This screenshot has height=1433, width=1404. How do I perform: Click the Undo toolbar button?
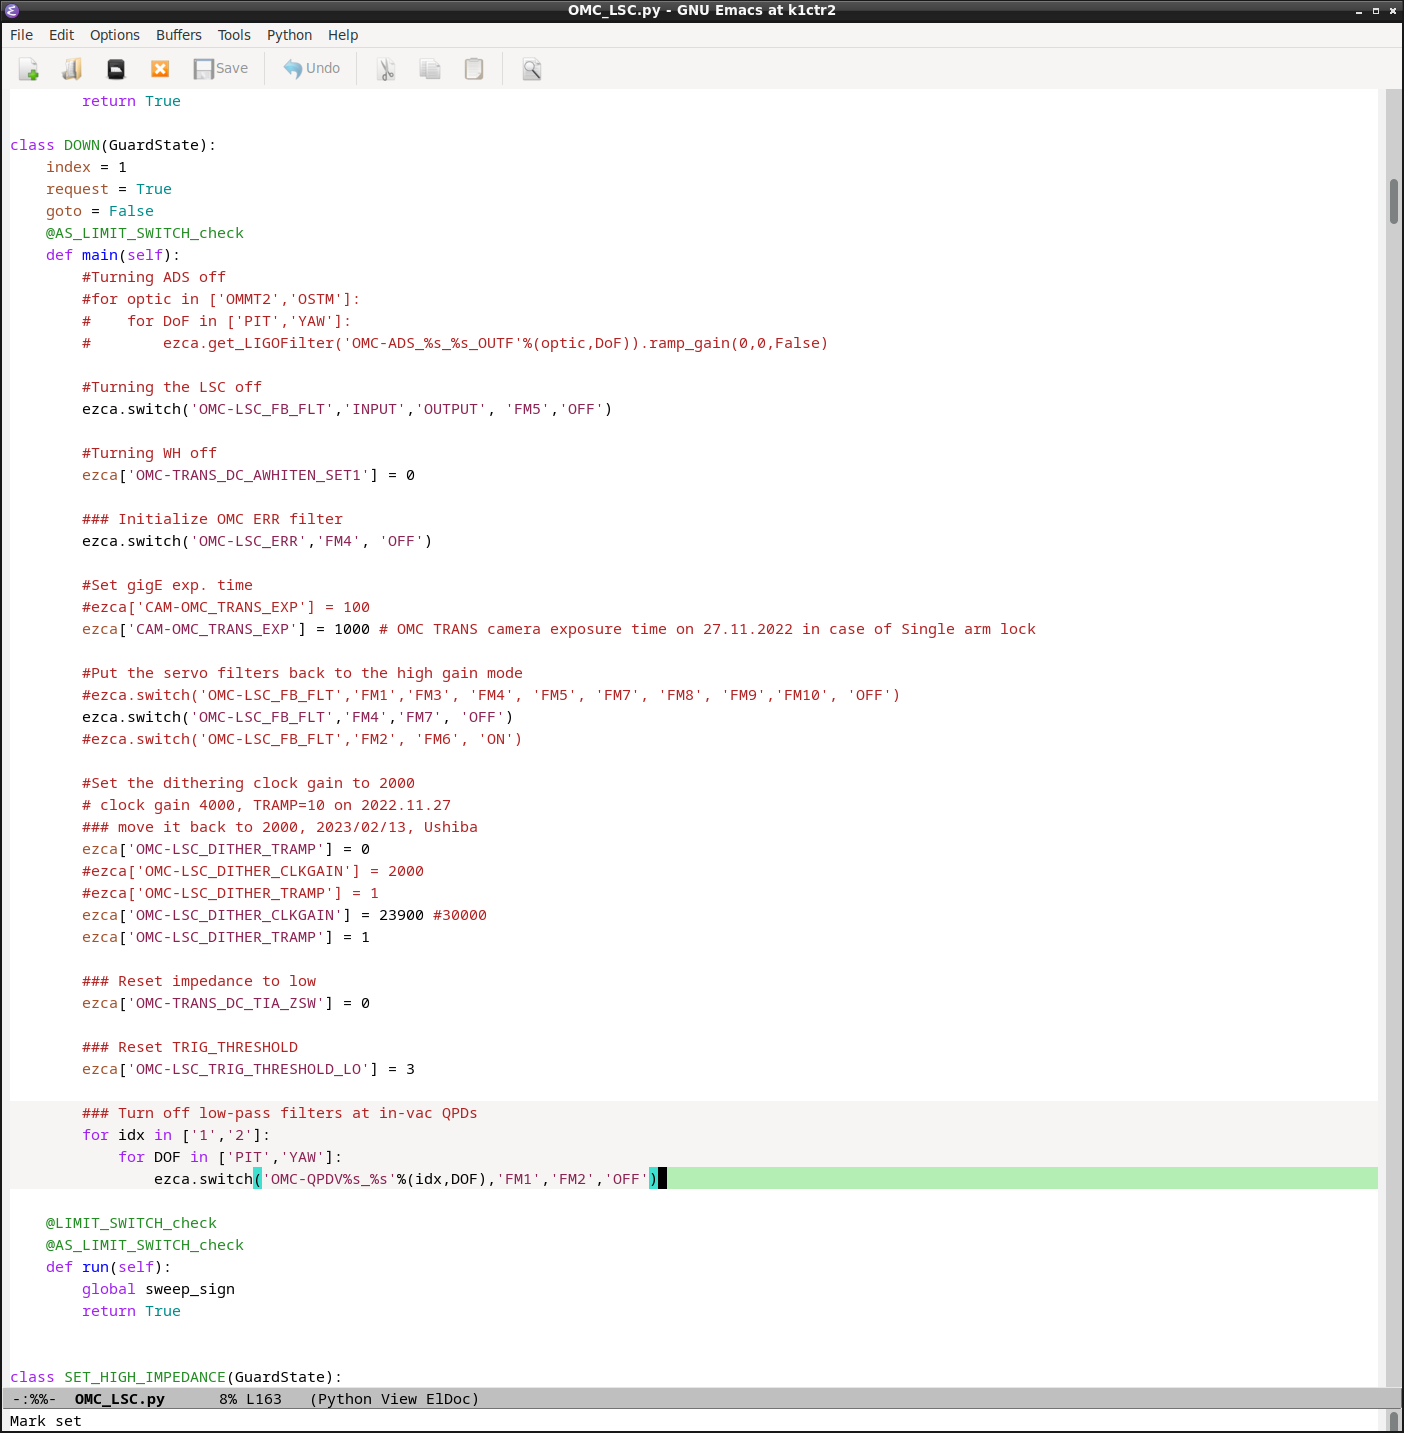click(312, 69)
